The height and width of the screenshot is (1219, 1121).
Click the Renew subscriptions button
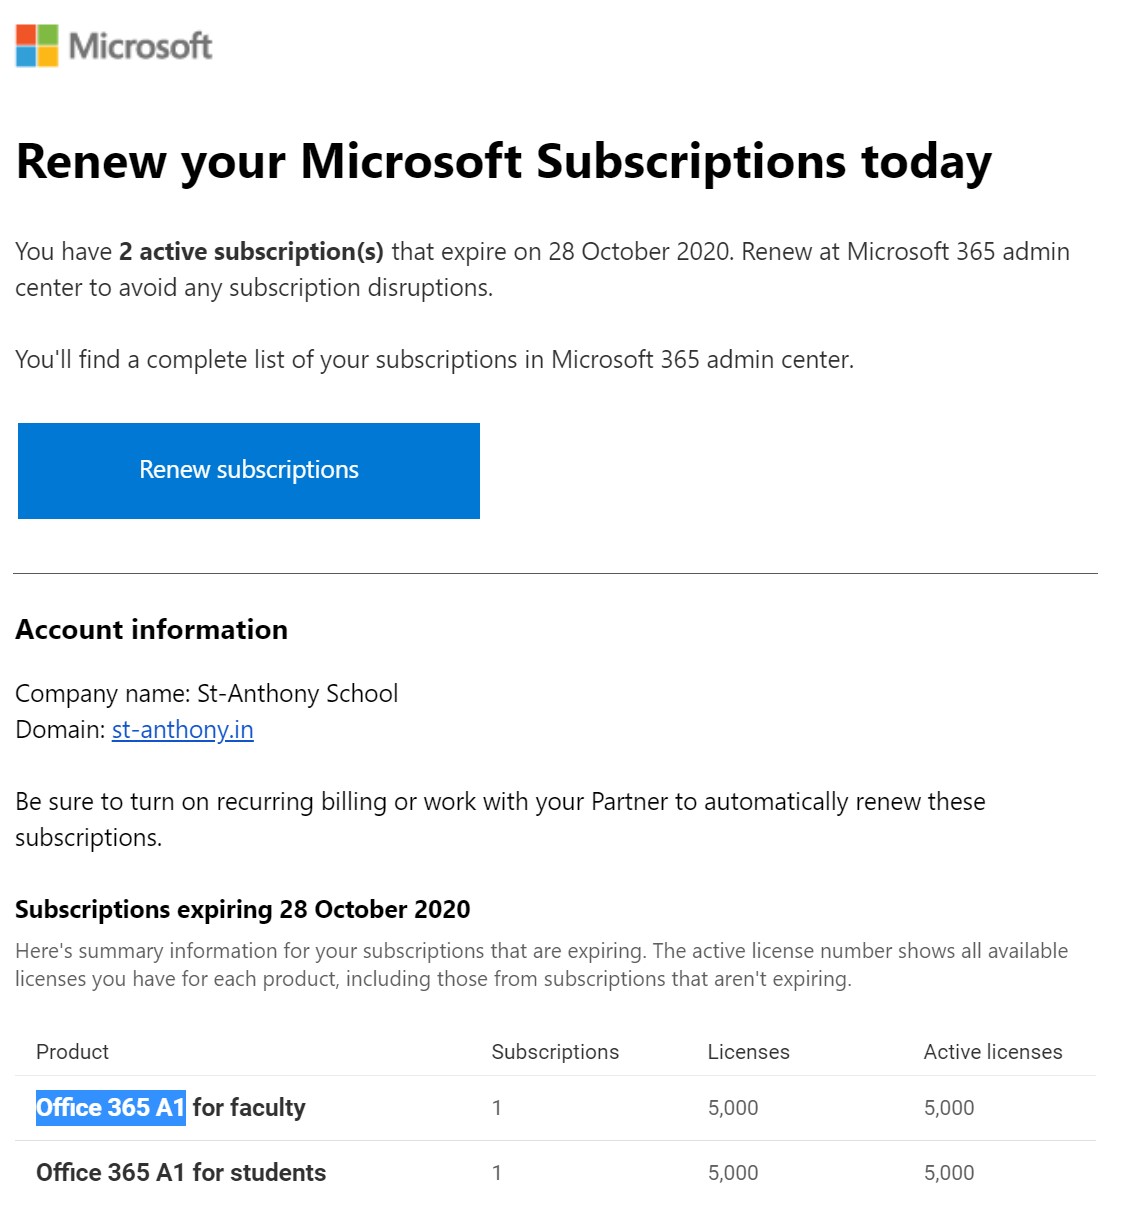tap(249, 470)
